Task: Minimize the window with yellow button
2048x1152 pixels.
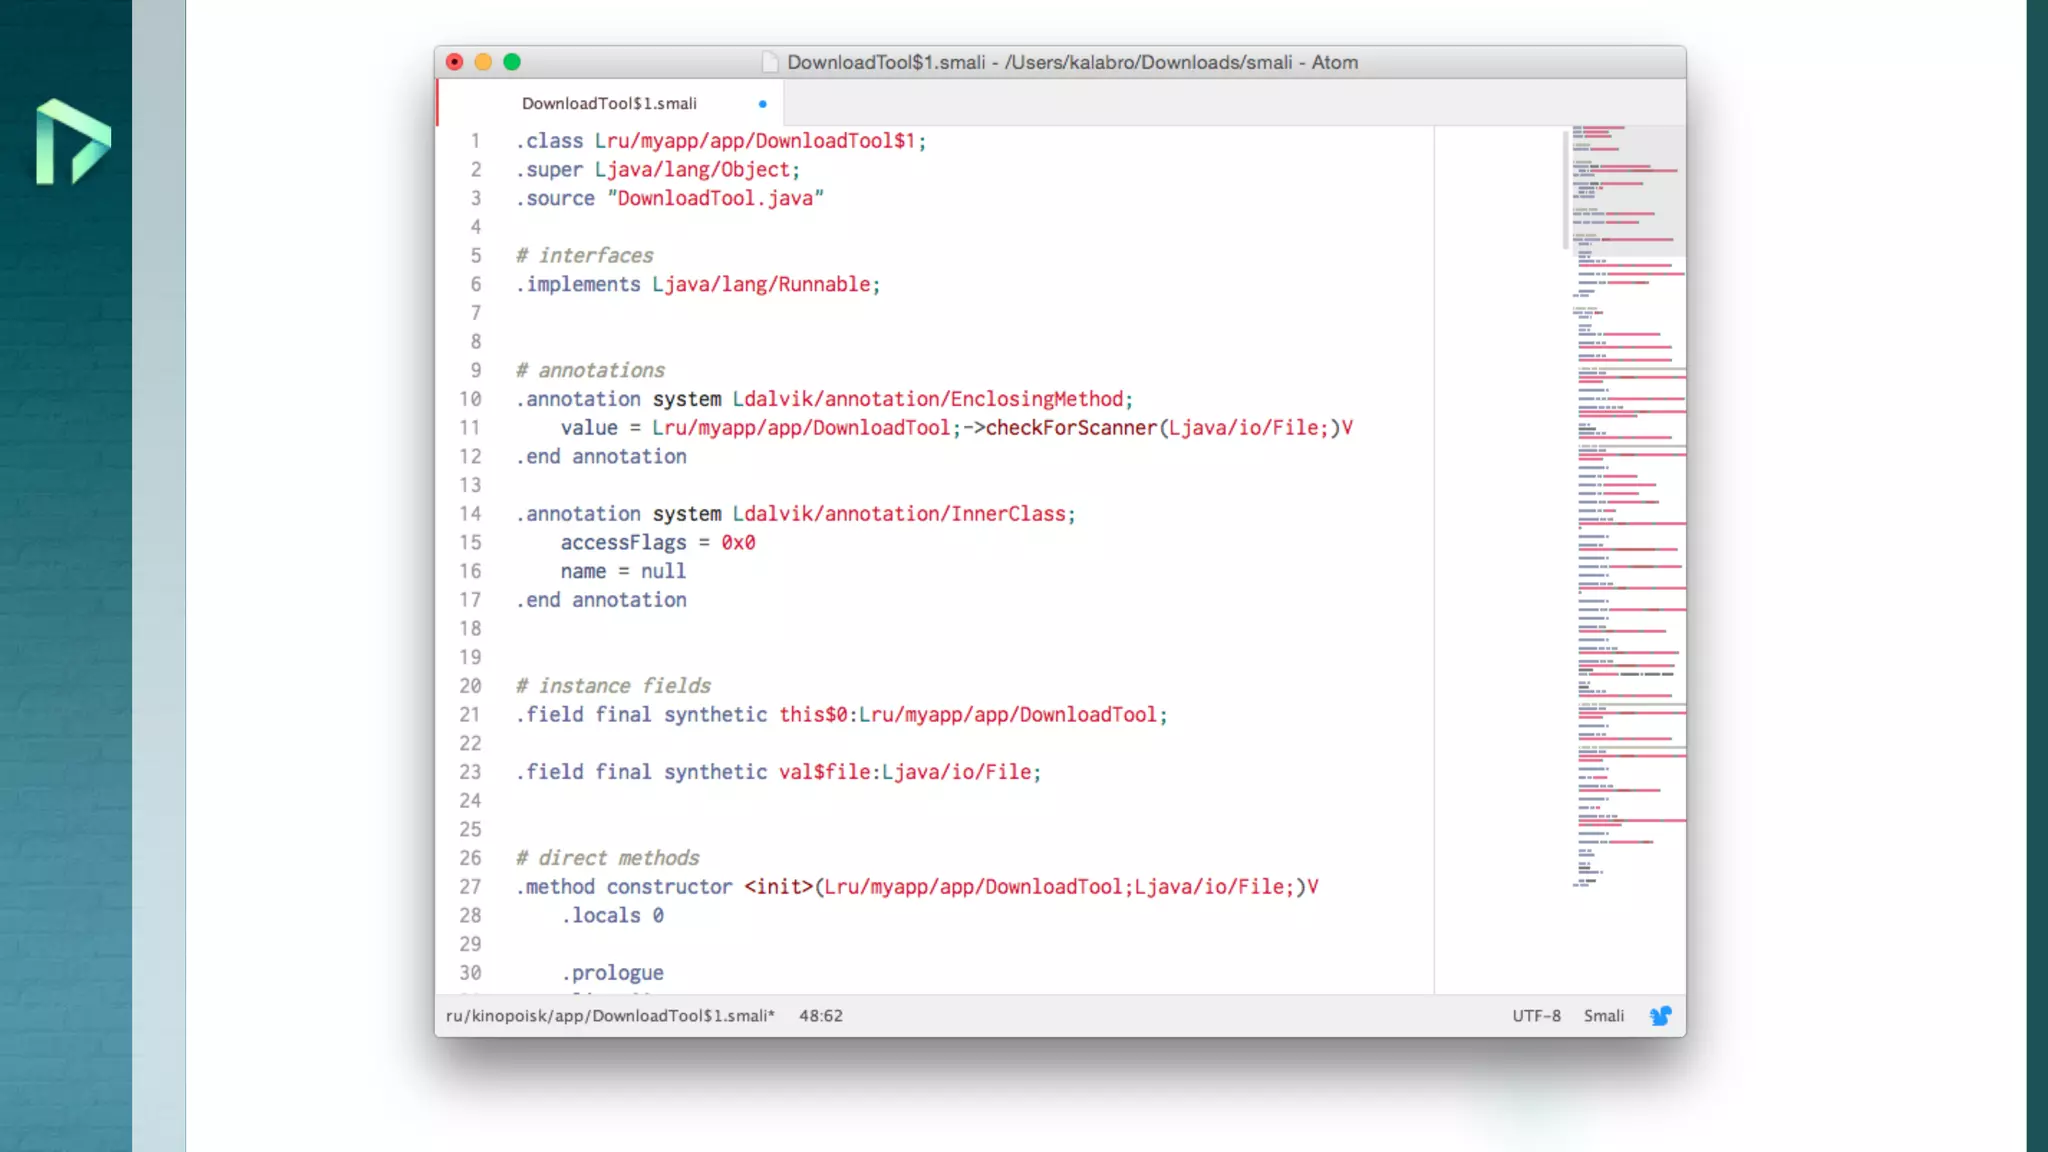Action: point(483,62)
